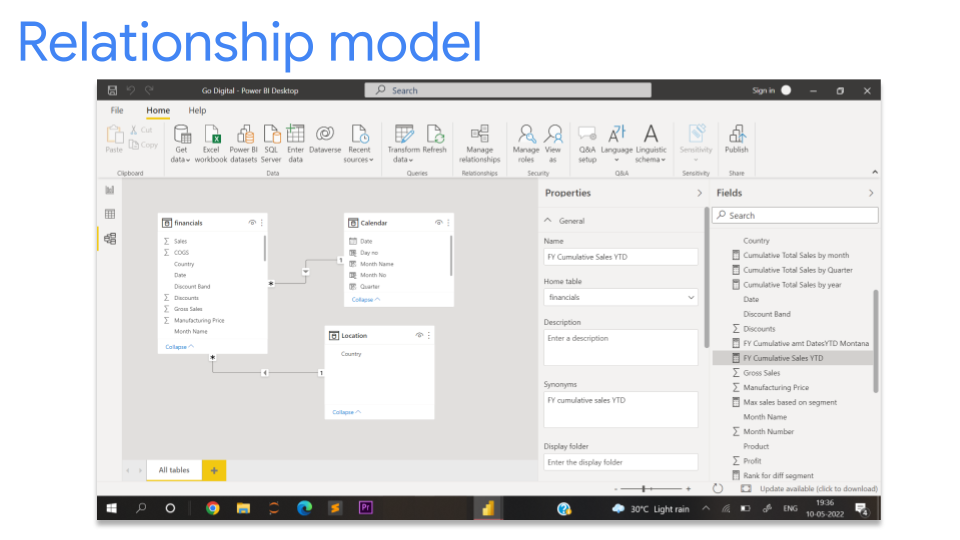Open the File menu

pos(117,110)
